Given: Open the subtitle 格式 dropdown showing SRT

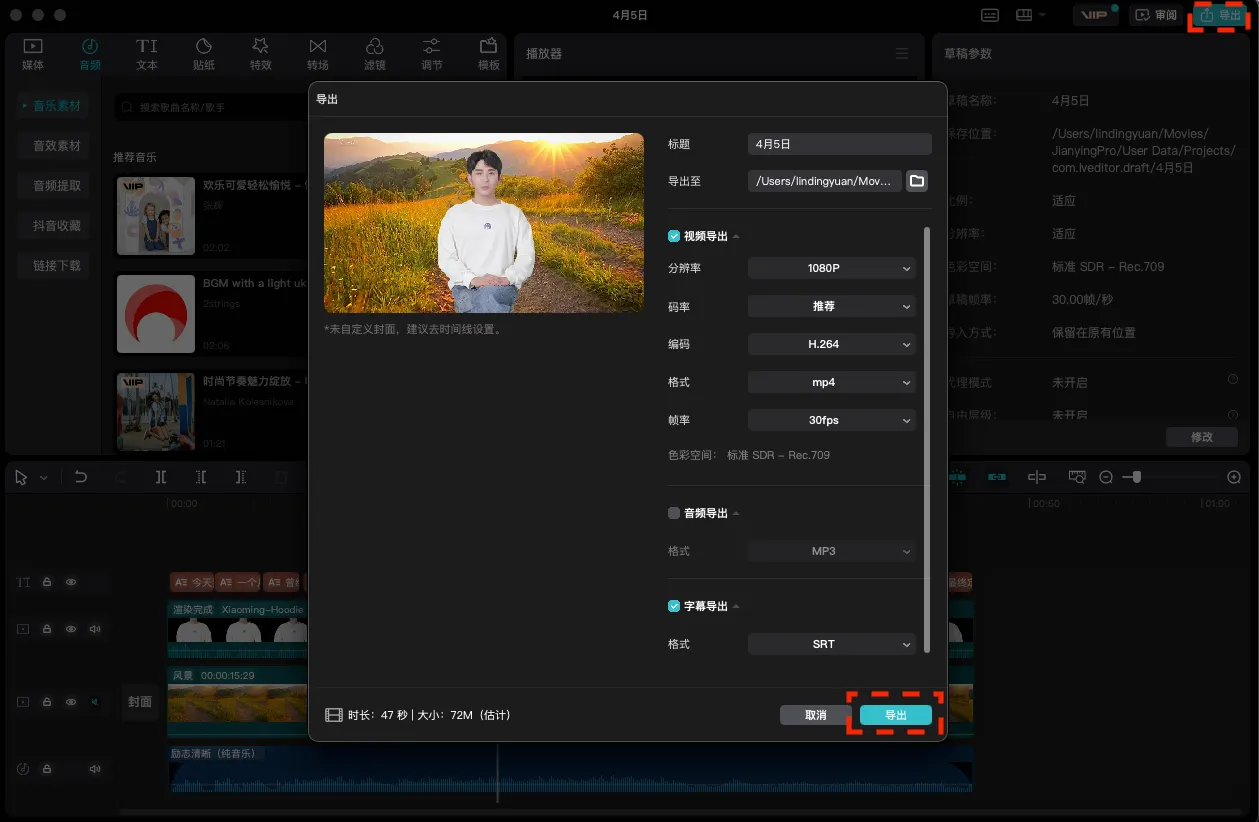Looking at the screenshot, I should pyautogui.click(x=832, y=644).
